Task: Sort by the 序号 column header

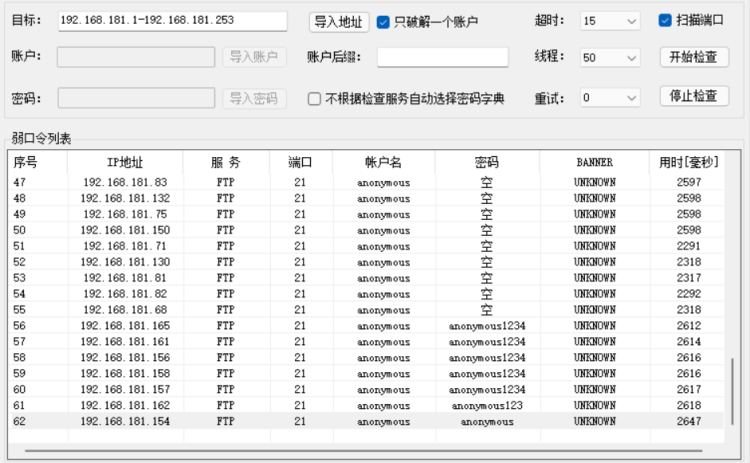Action: [38, 162]
